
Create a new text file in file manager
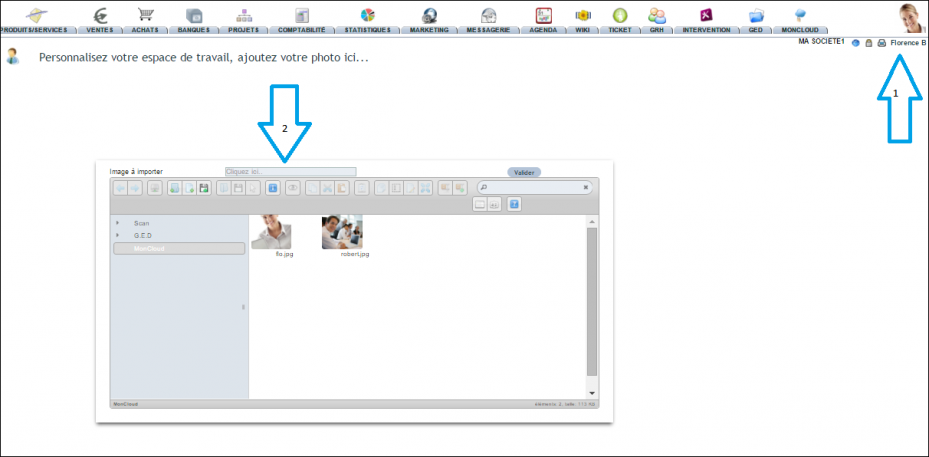coord(188,188)
